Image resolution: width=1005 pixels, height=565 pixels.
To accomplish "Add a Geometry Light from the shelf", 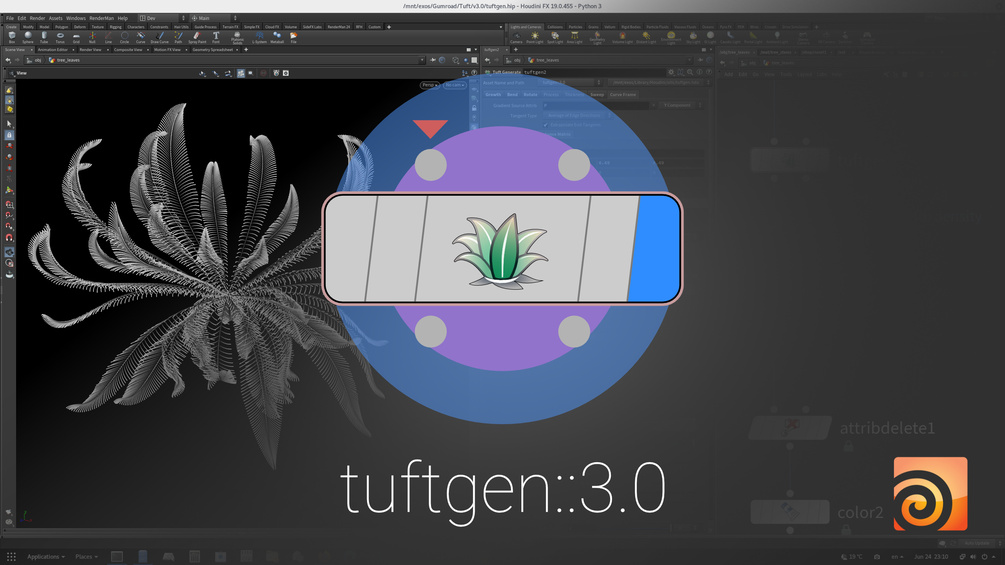I will (597, 38).
